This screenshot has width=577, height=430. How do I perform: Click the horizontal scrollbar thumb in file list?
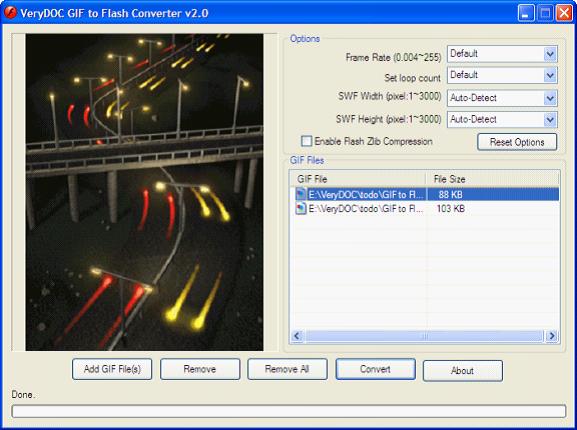point(424,335)
